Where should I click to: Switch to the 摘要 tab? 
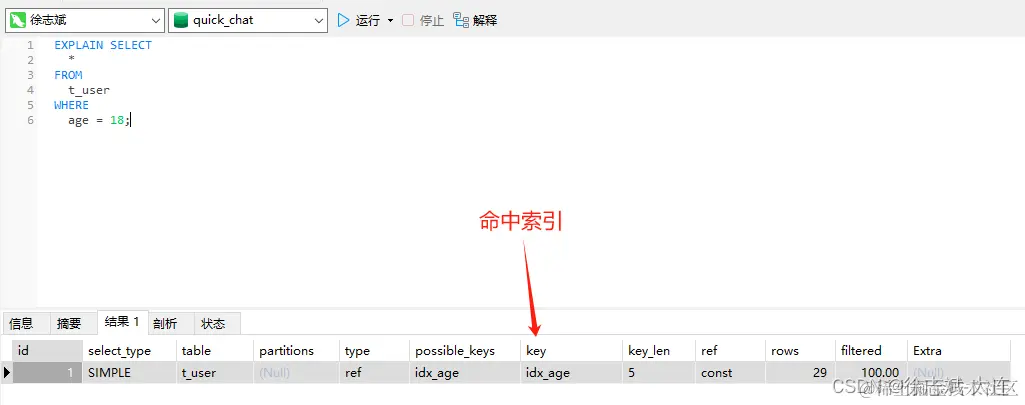(69, 323)
